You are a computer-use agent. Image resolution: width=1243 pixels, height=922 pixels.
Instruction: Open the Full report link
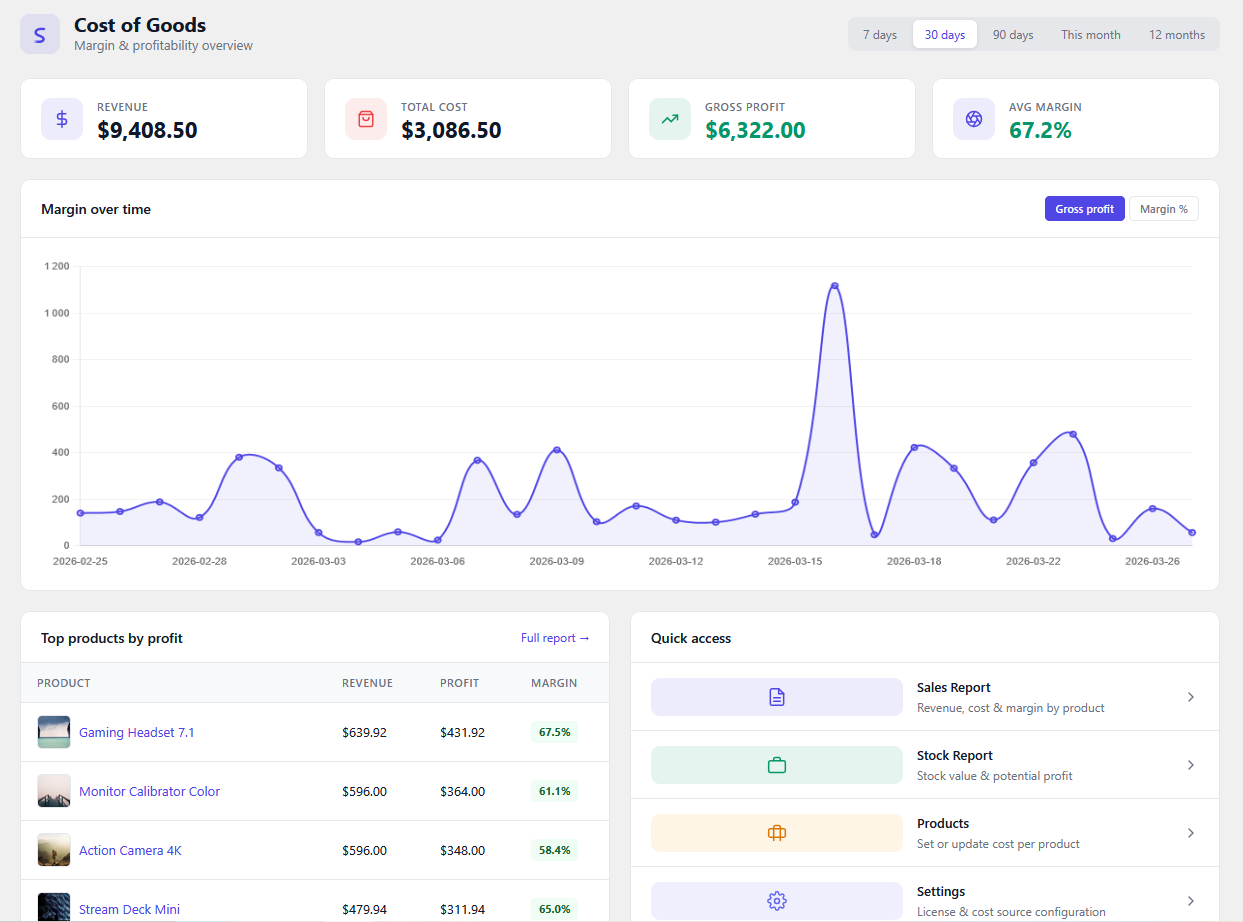tap(555, 637)
